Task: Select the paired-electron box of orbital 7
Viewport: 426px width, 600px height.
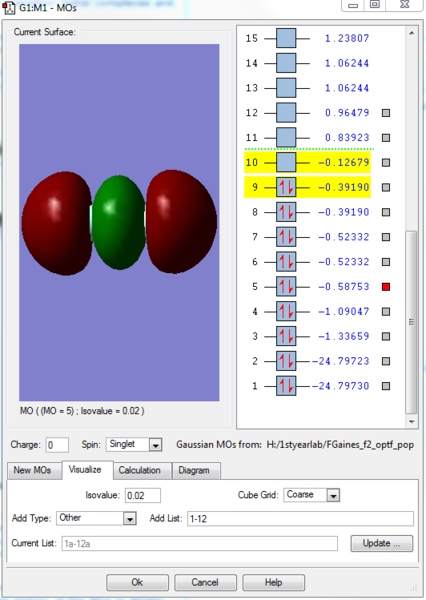Action: pyautogui.click(x=286, y=237)
